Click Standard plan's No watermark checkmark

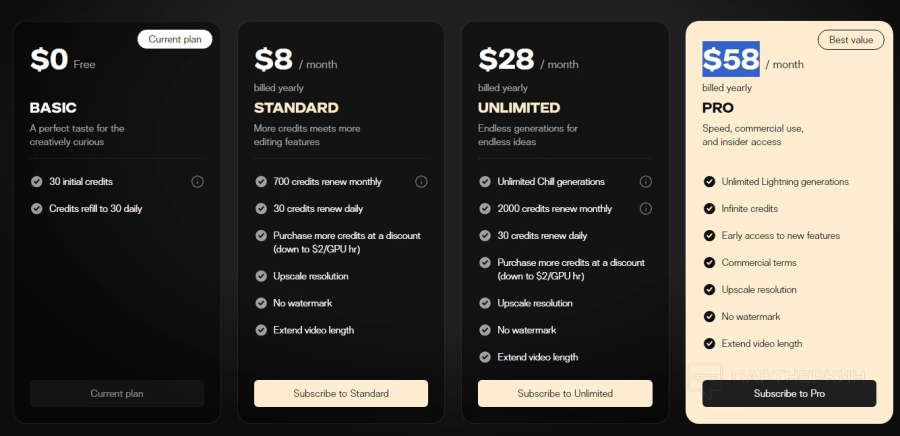261,303
